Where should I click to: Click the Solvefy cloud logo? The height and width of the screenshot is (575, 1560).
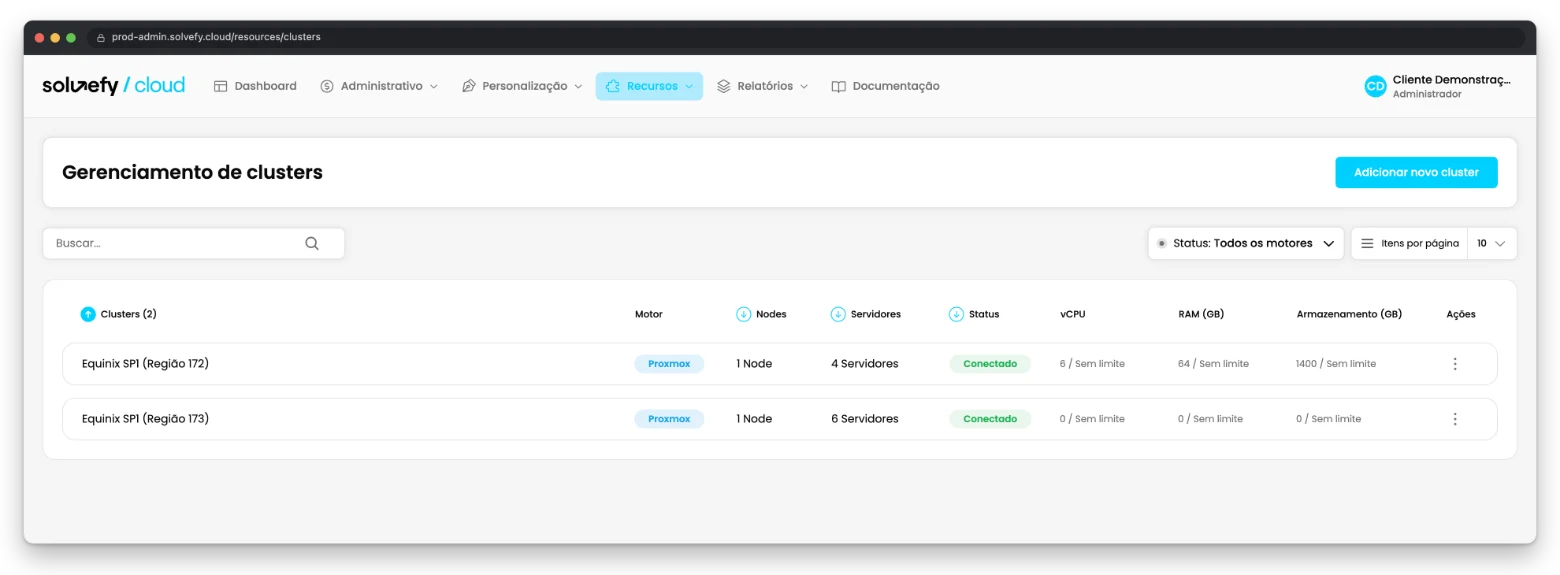point(113,86)
